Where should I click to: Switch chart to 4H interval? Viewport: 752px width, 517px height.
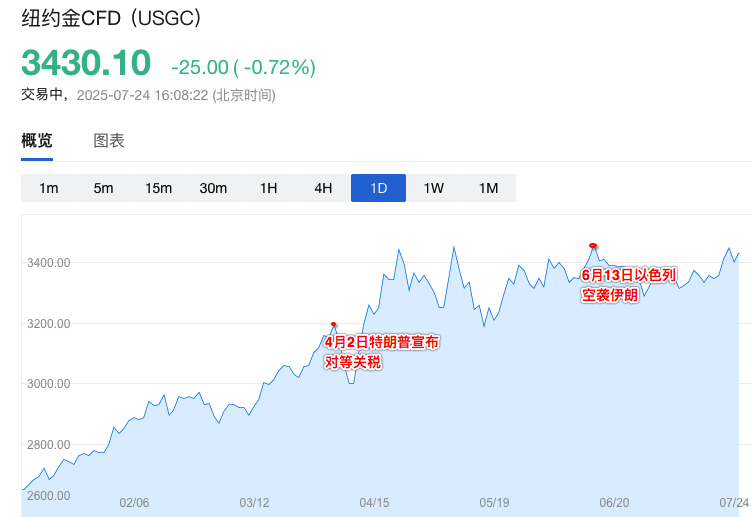[323, 188]
